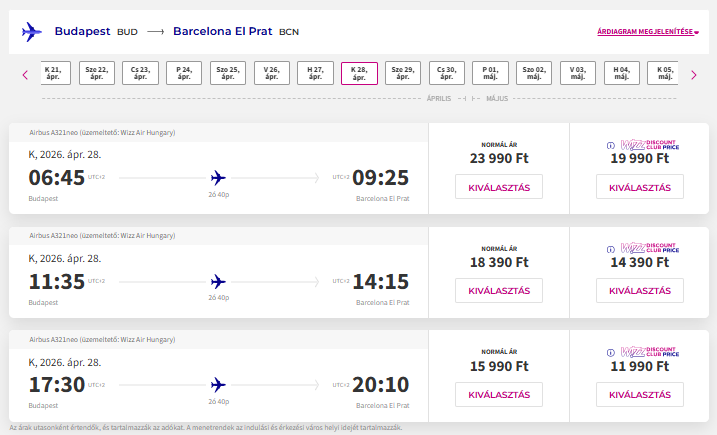
Task: Select normal price 18 390 Ft Kiválasztás
Action: coord(498,290)
